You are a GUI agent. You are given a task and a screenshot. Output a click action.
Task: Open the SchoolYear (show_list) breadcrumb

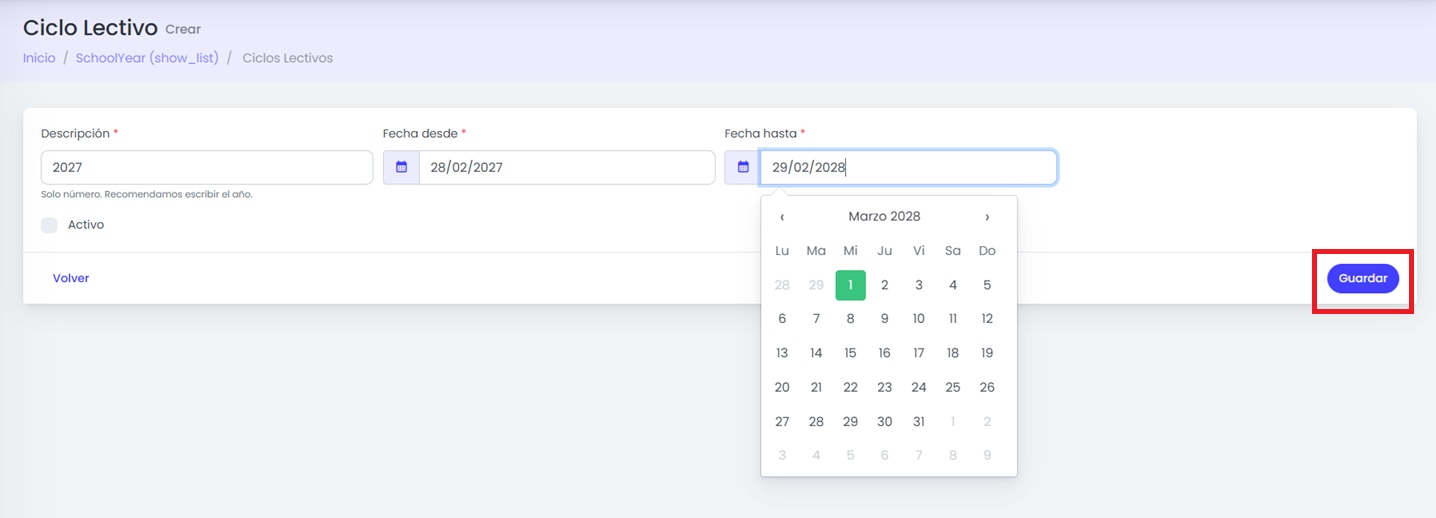(147, 58)
